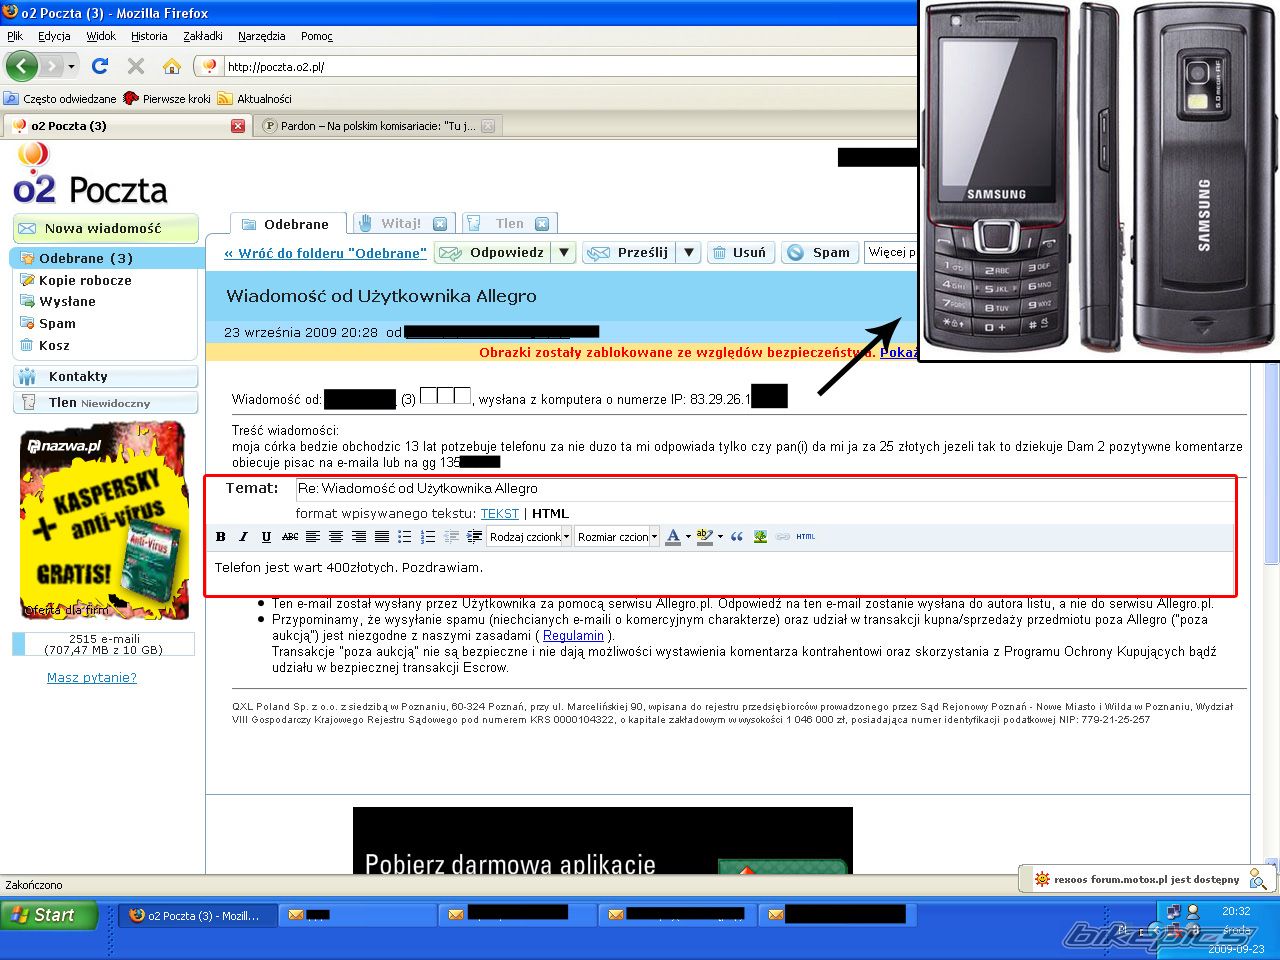Toggle italic formatting in the reply editor
Image resolution: width=1280 pixels, height=960 pixels.
[243, 537]
